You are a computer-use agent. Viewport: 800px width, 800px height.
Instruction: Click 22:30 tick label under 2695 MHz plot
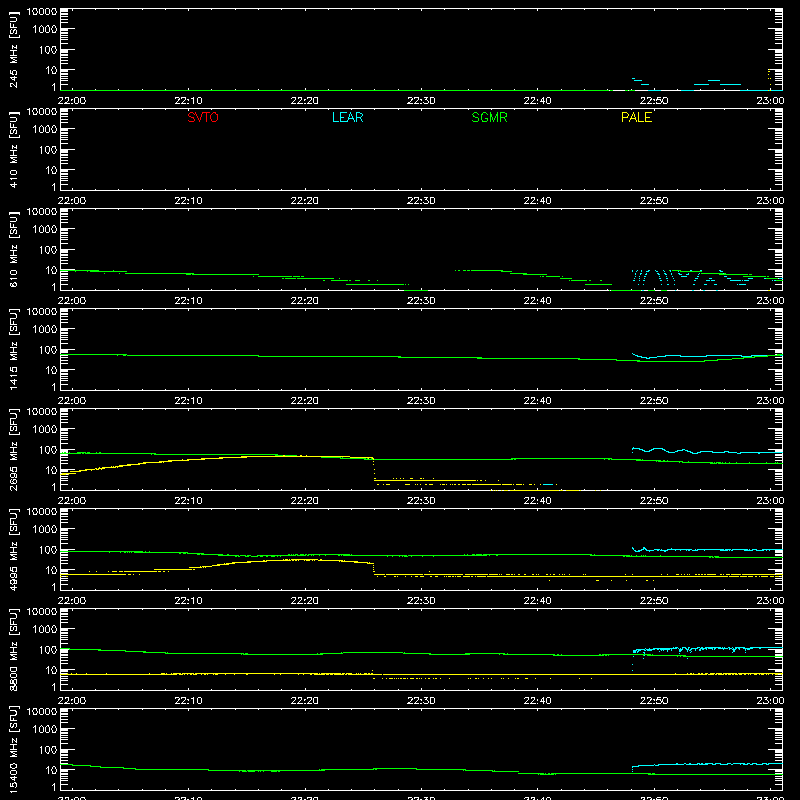pos(421,501)
